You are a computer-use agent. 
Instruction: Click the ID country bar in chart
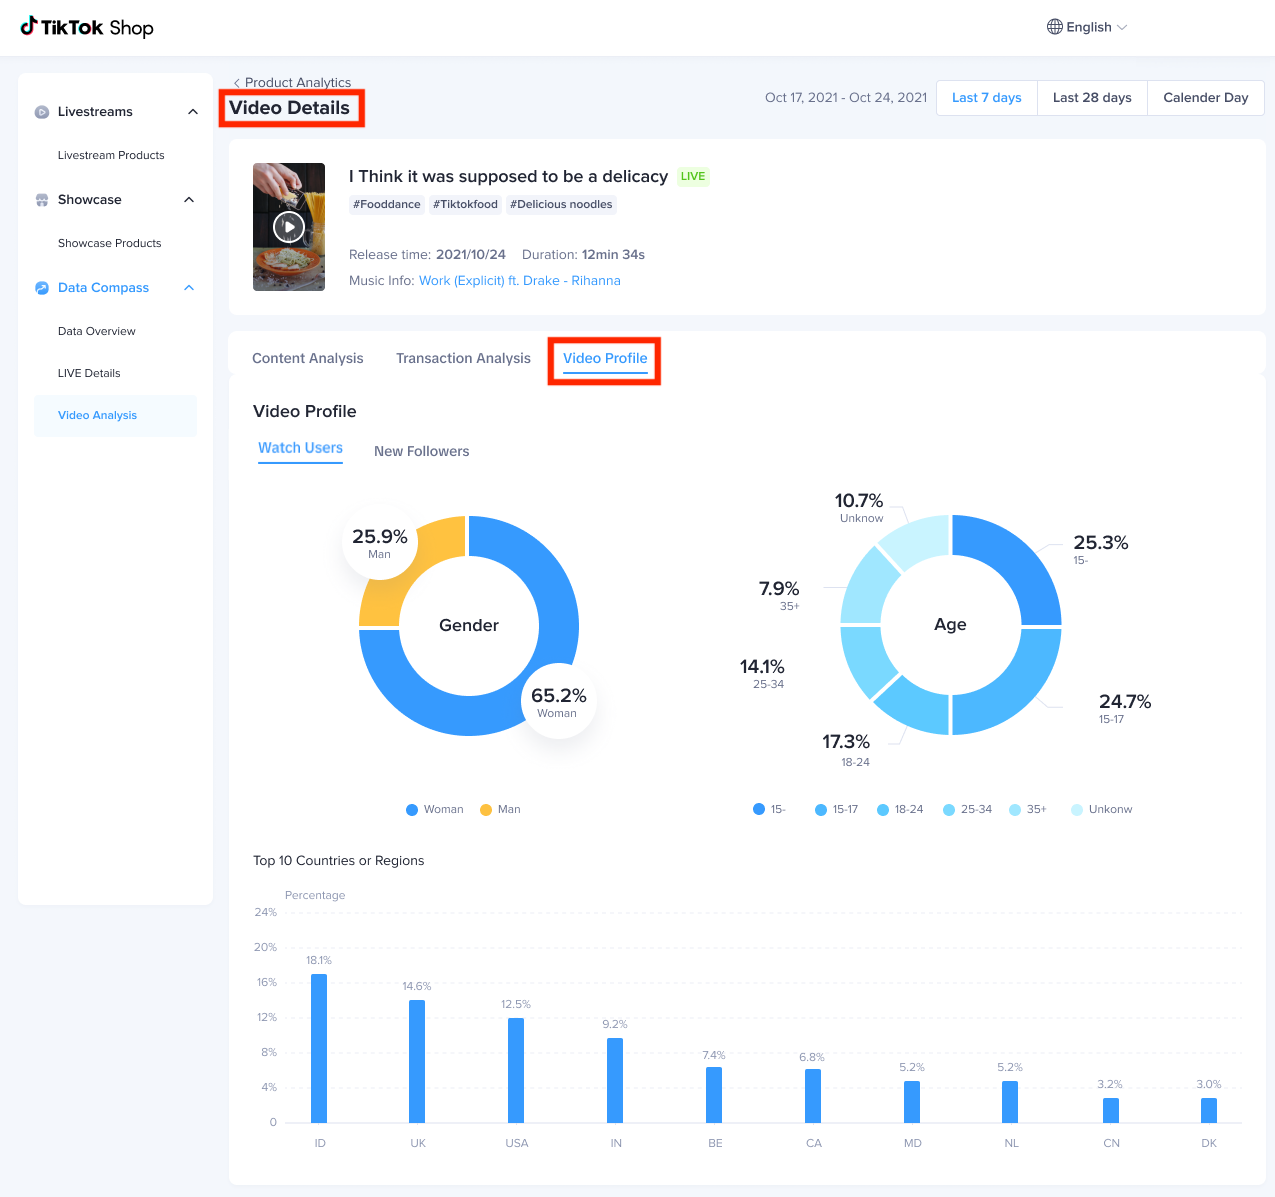coord(319,1048)
